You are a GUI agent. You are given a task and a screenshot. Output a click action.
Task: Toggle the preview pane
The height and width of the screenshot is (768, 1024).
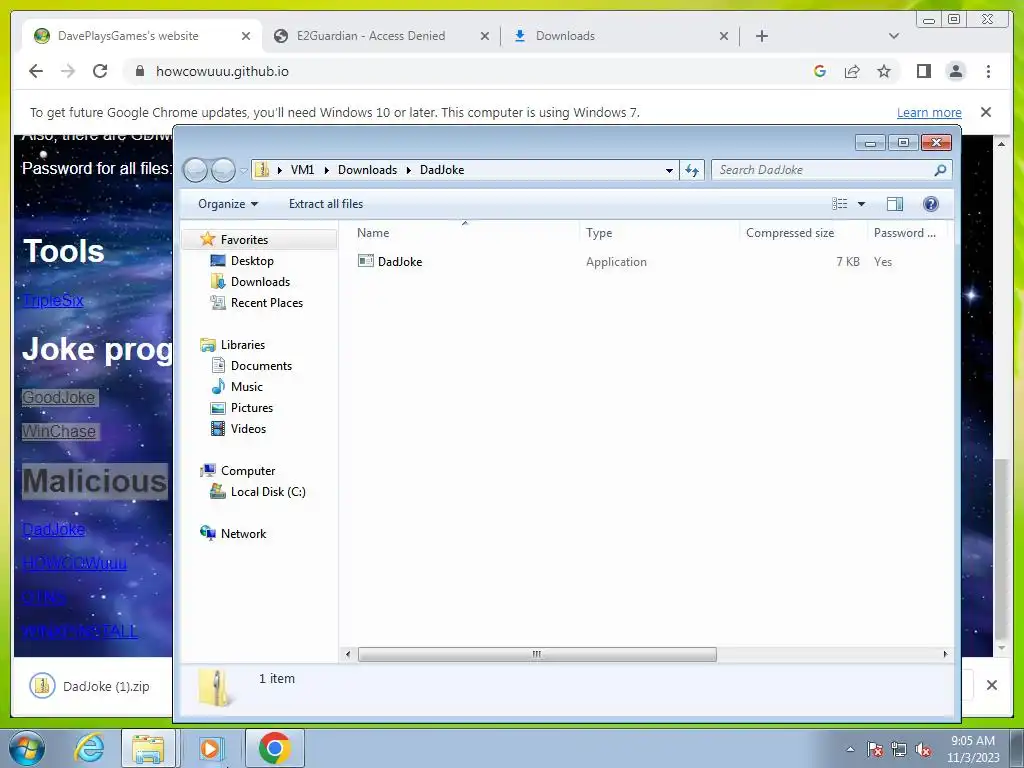click(x=895, y=204)
